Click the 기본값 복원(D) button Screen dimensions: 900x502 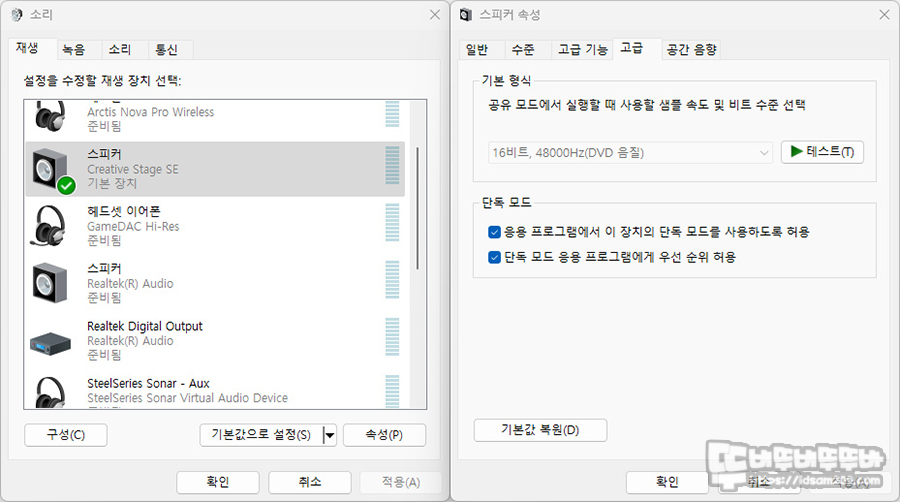(540, 430)
